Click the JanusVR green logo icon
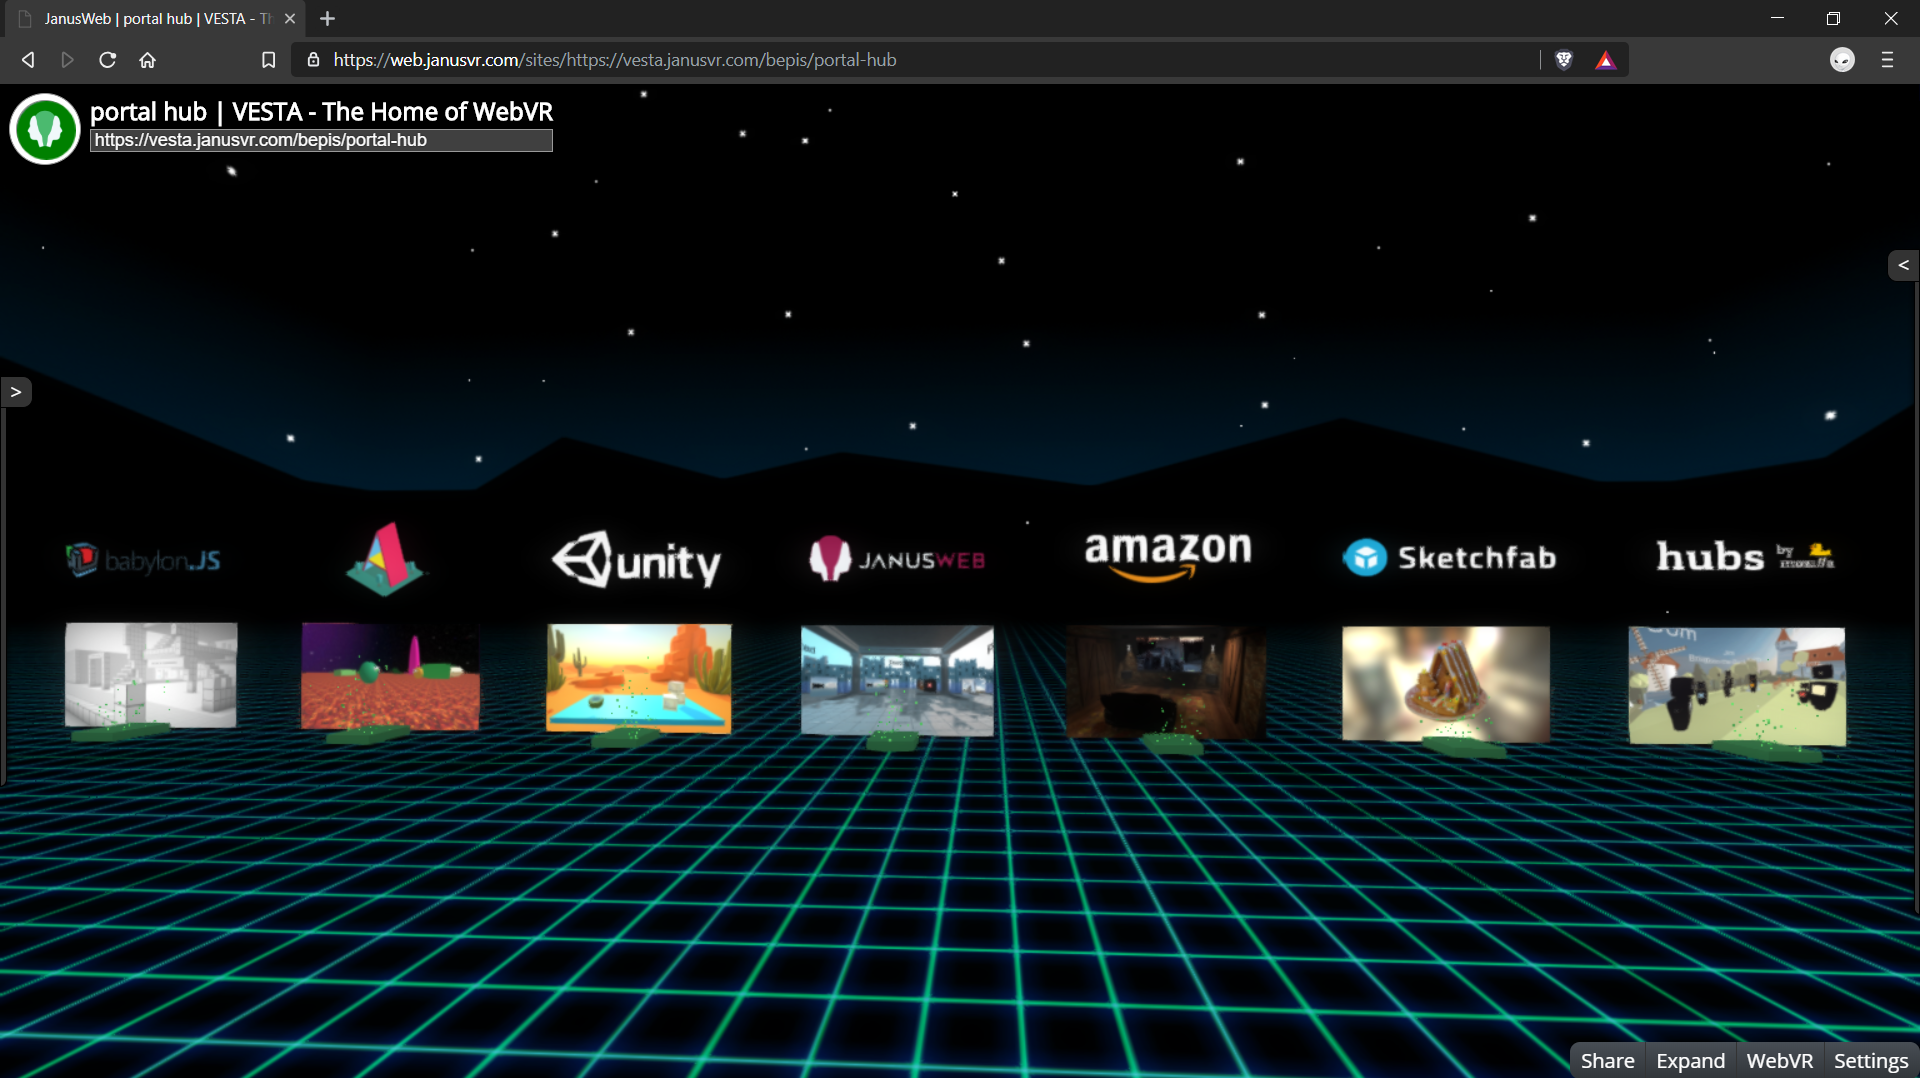The width and height of the screenshot is (1920, 1078). pyautogui.click(x=45, y=129)
